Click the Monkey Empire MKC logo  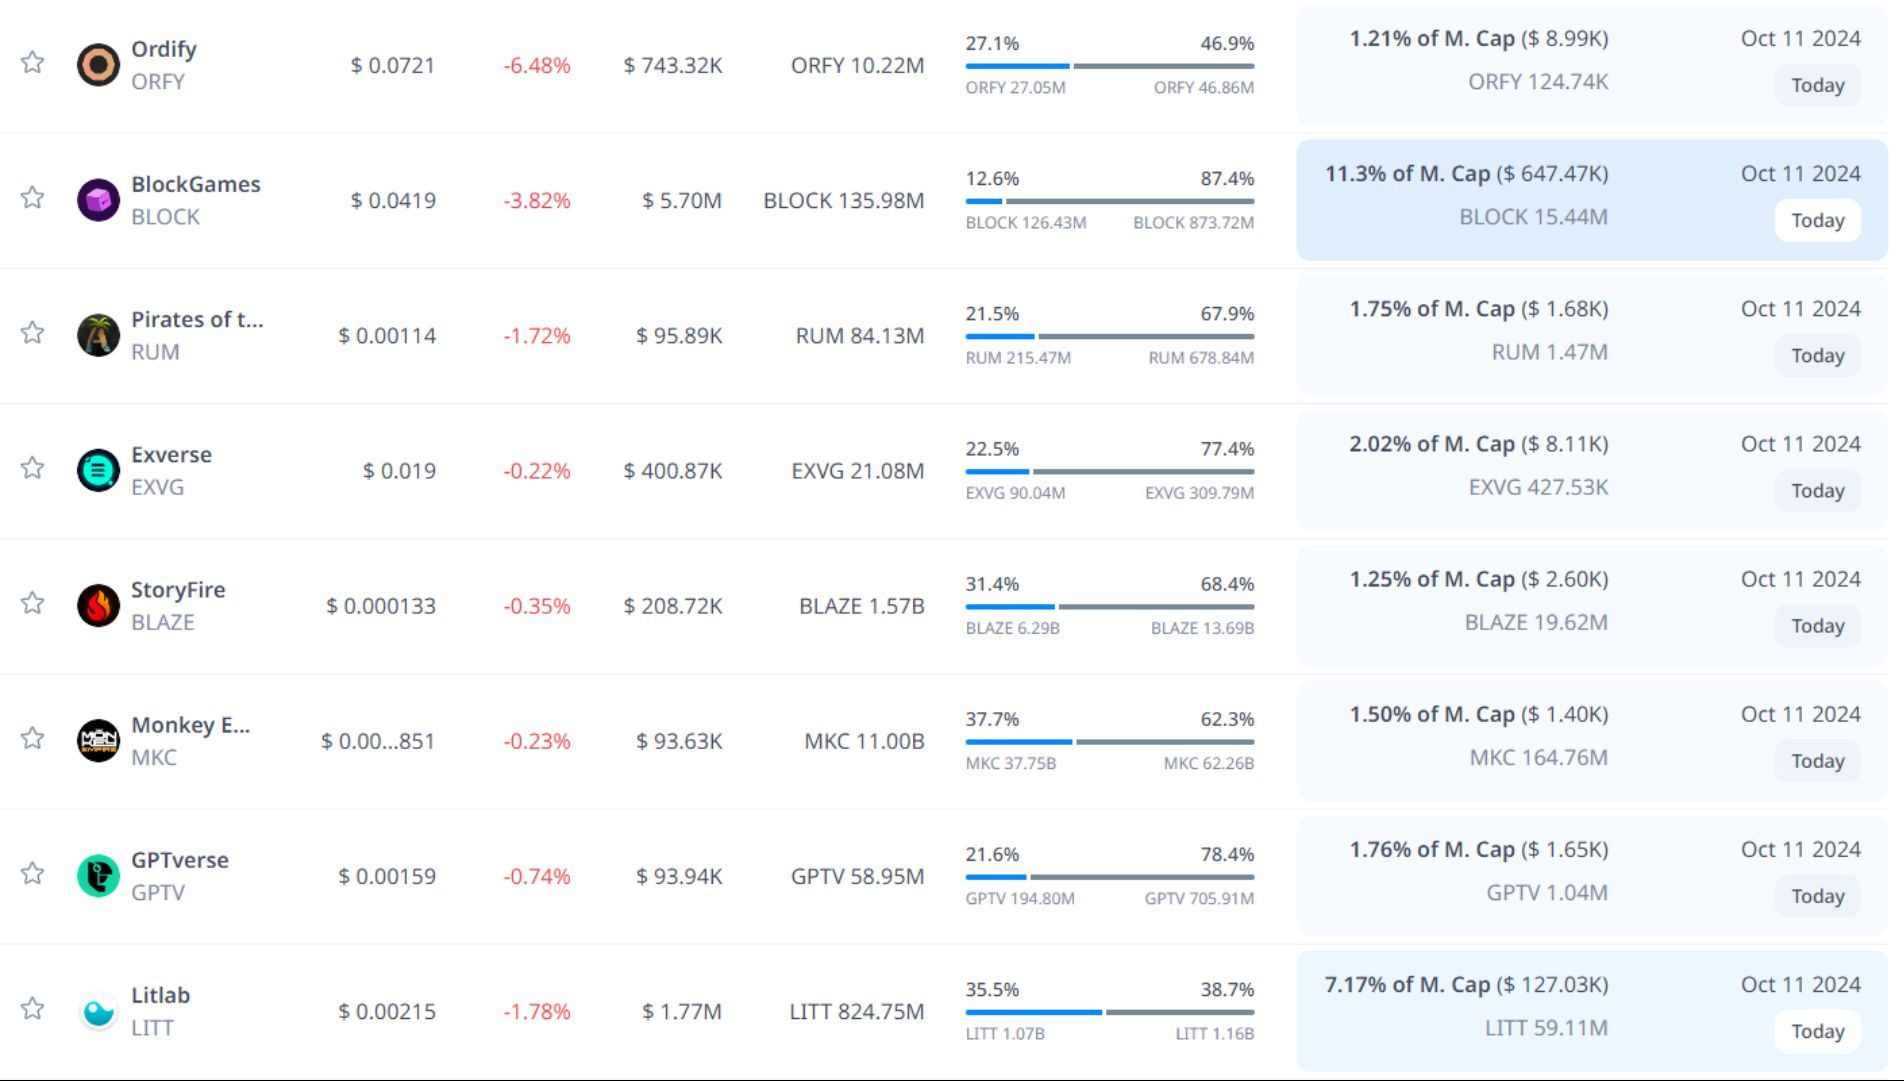(98, 740)
